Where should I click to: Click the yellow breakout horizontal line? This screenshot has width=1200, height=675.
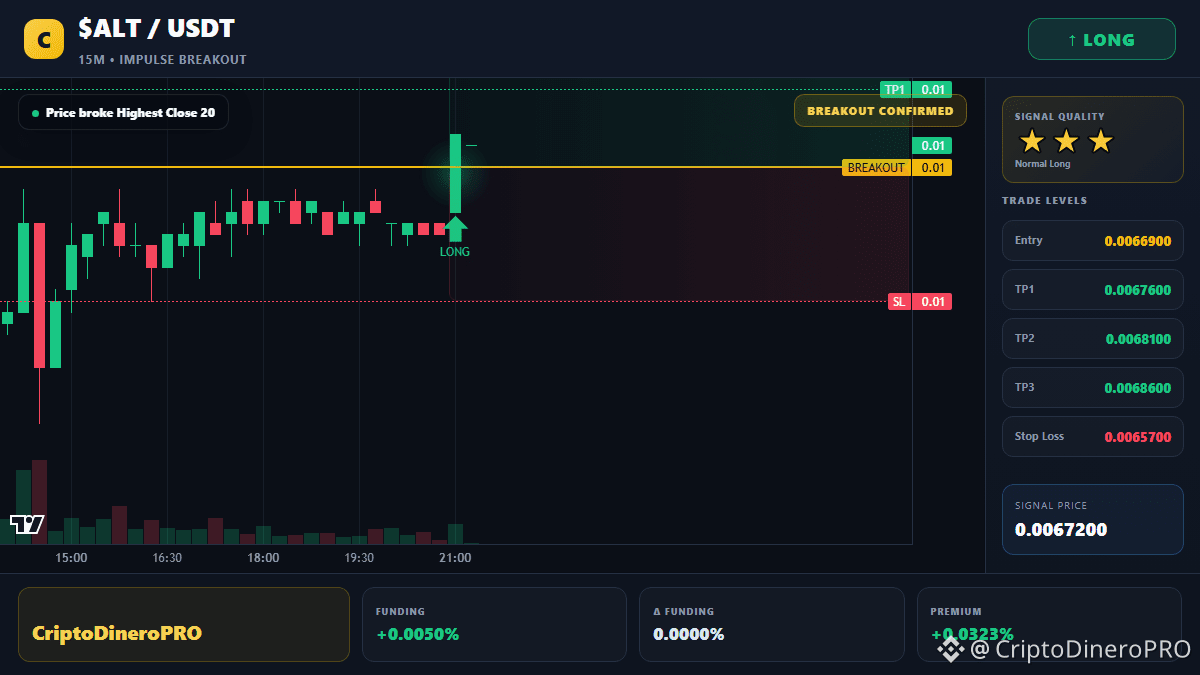point(421,167)
